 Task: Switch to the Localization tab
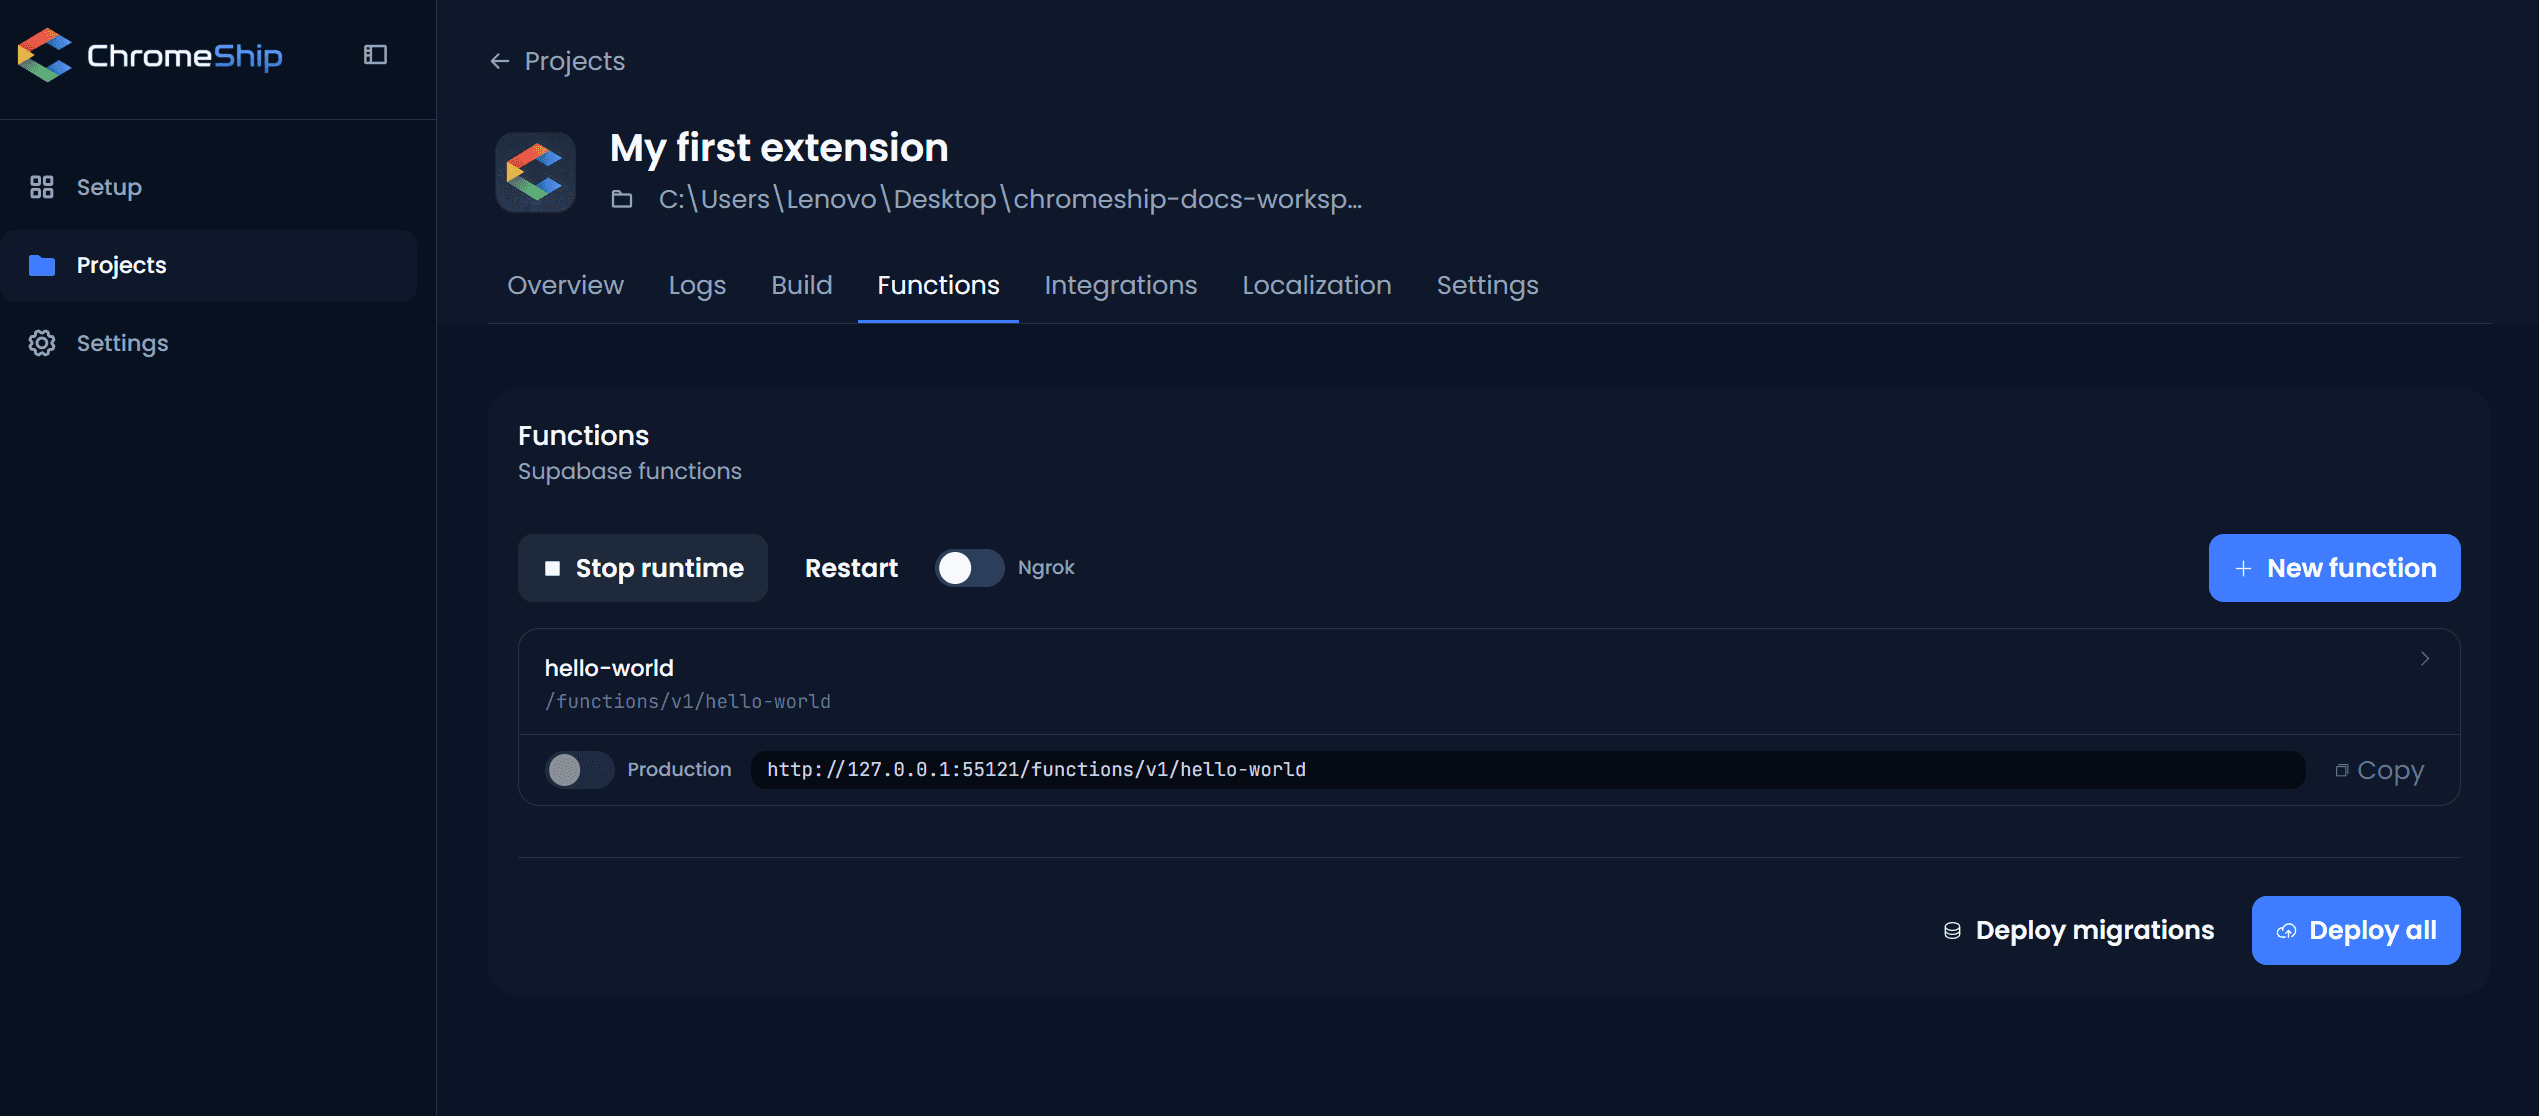click(x=1316, y=285)
